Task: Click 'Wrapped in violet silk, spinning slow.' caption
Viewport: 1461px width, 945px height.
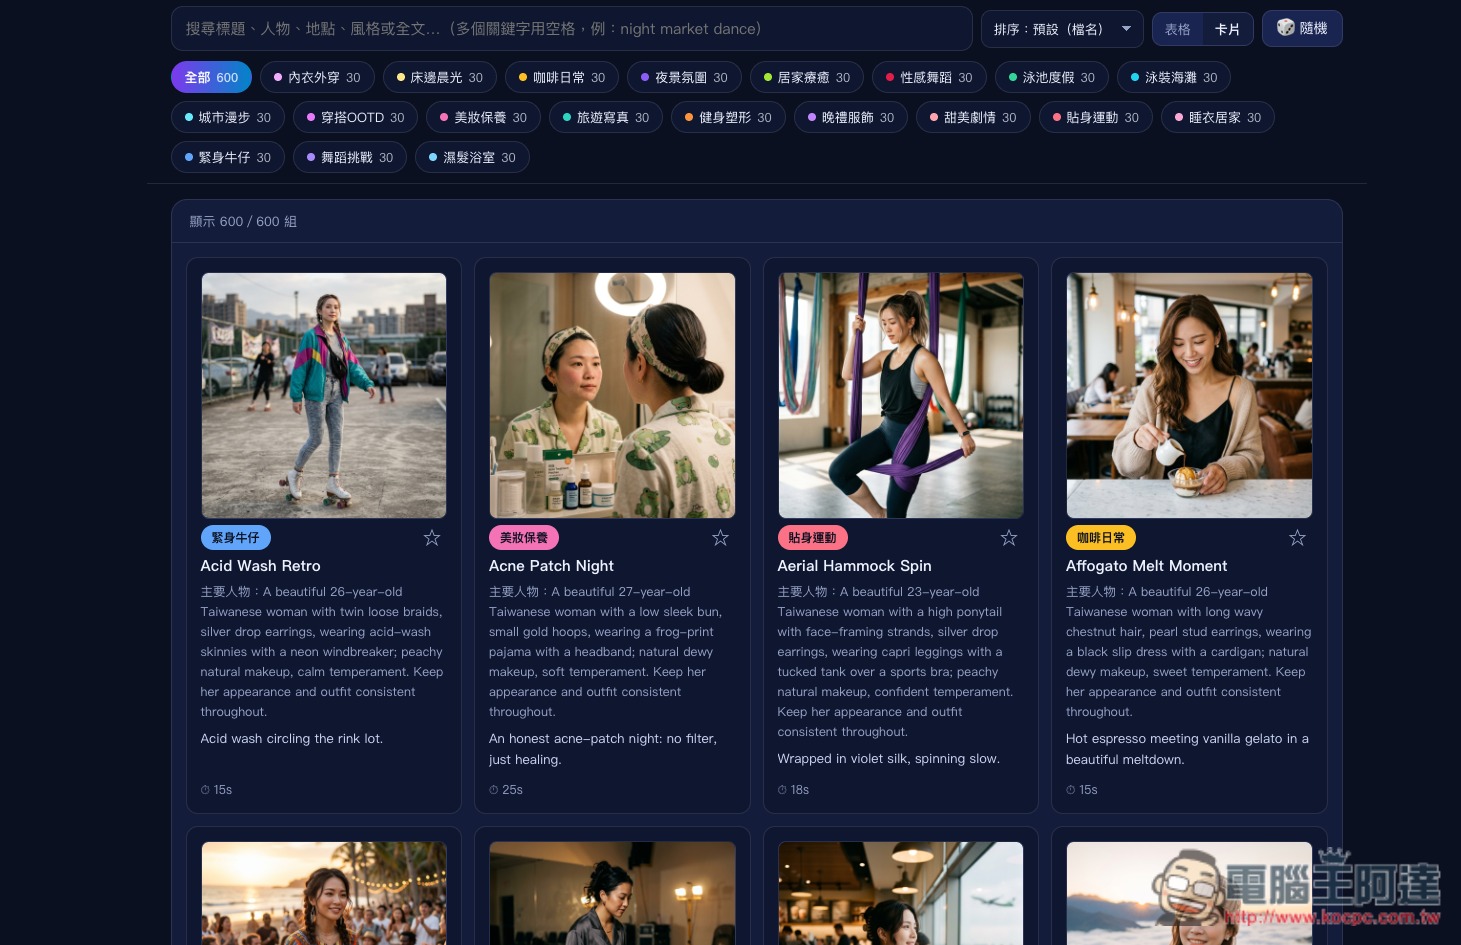Action: (x=889, y=759)
